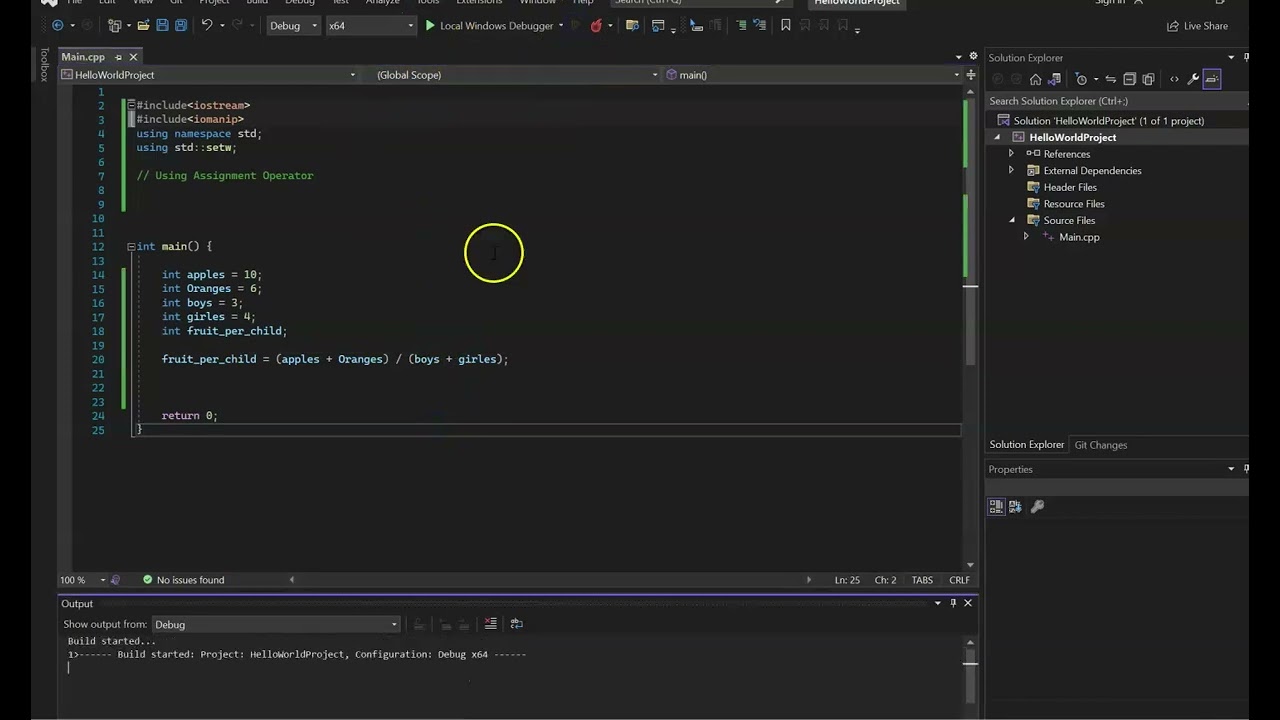The image size is (1280, 720).
Task: Select the Header Files folder
Action: 1069,187
